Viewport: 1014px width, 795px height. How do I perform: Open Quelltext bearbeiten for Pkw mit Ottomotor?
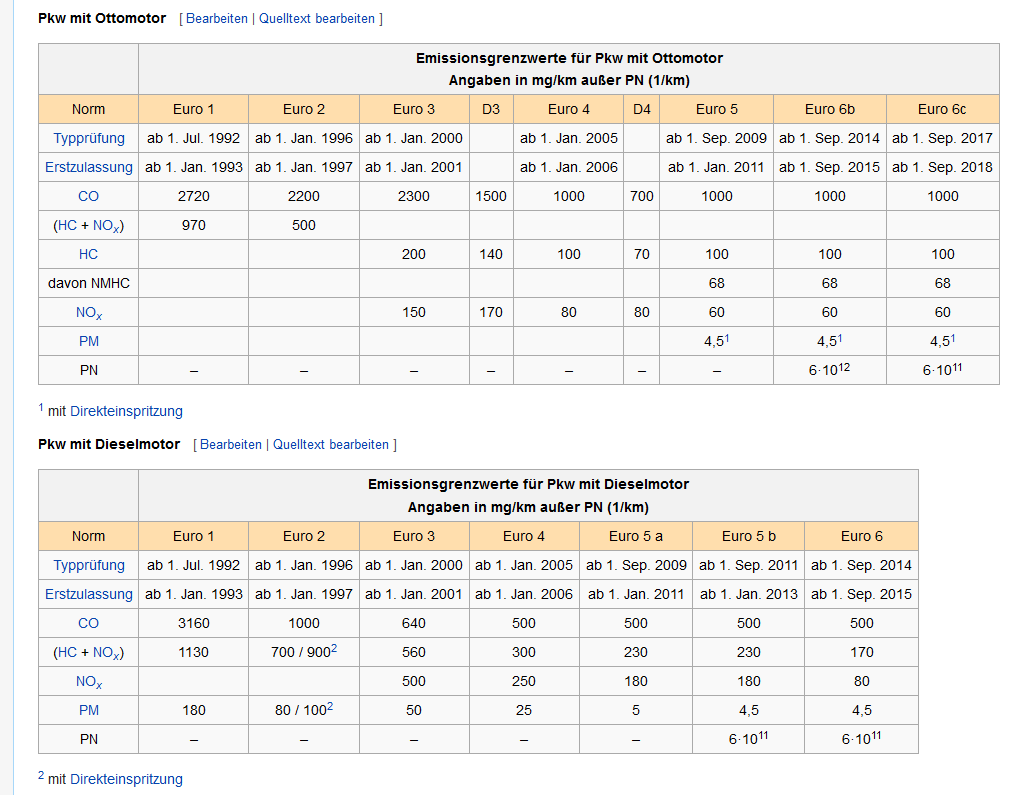pos(317,19)
